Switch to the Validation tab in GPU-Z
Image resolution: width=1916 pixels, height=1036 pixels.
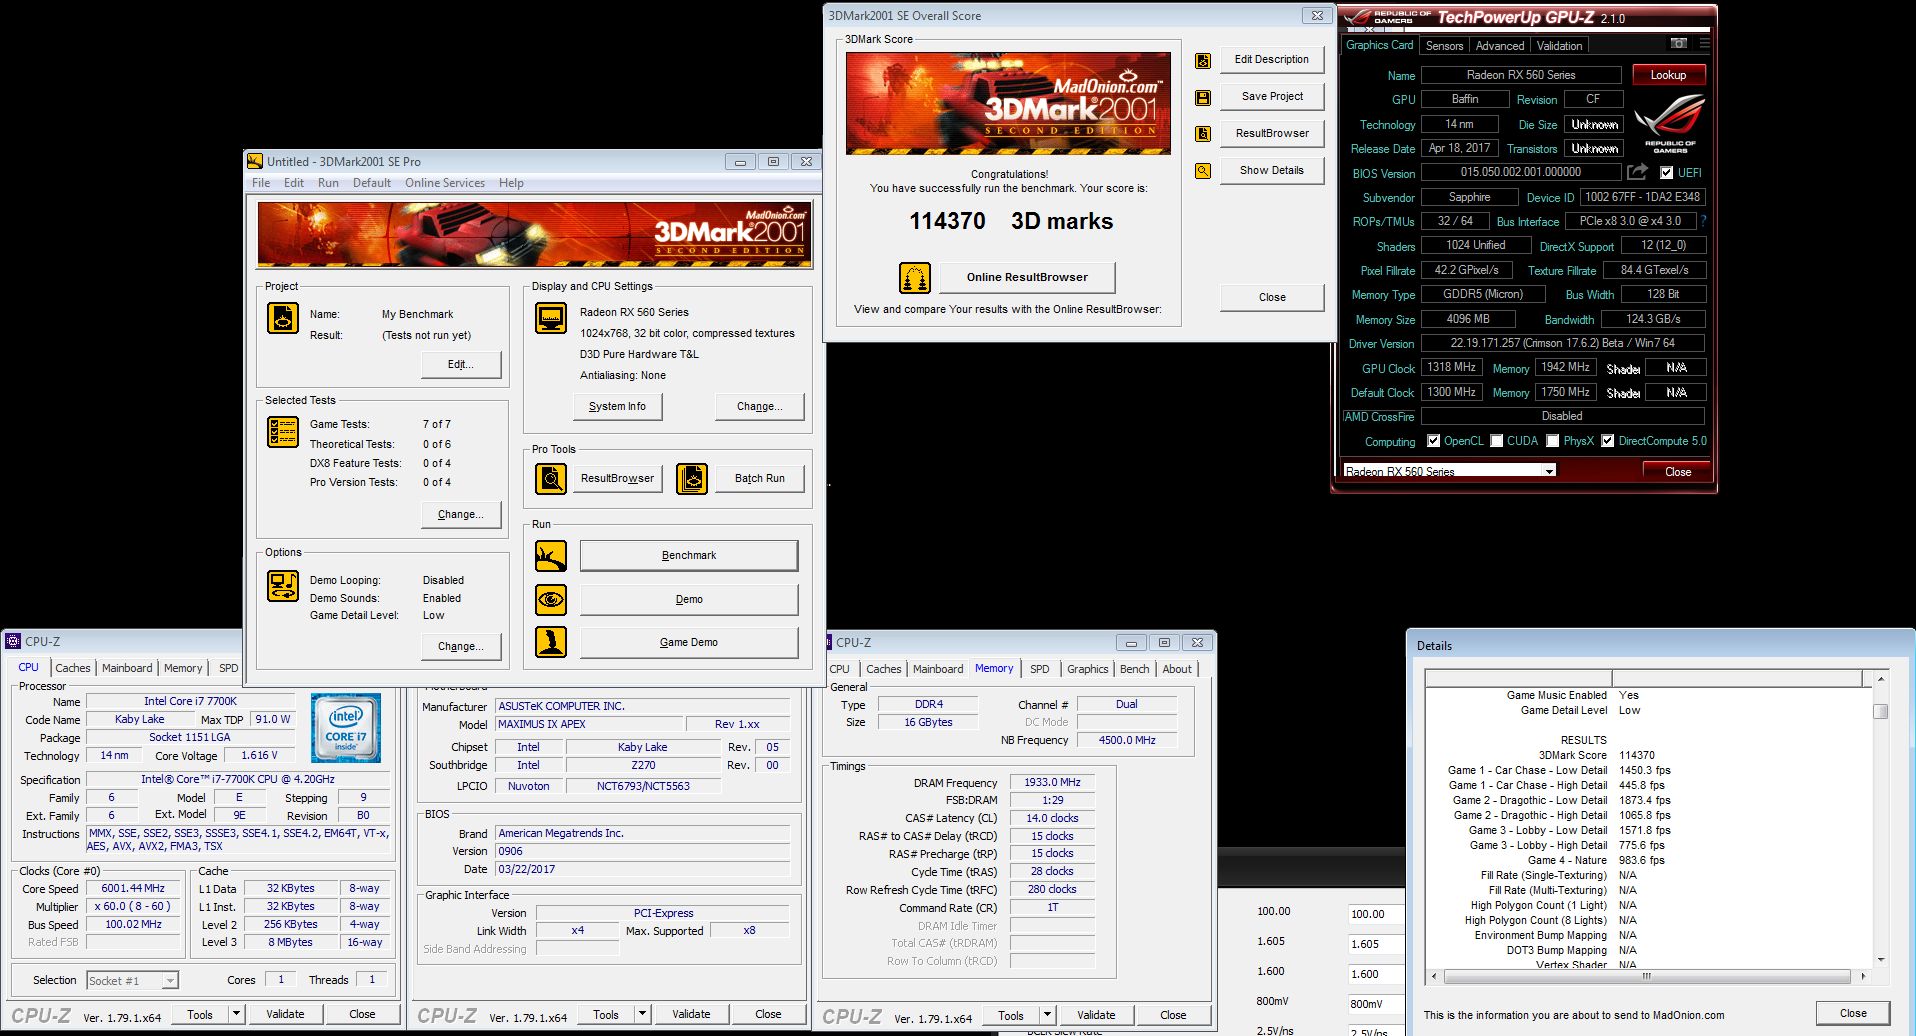[x=1559, y=46]
